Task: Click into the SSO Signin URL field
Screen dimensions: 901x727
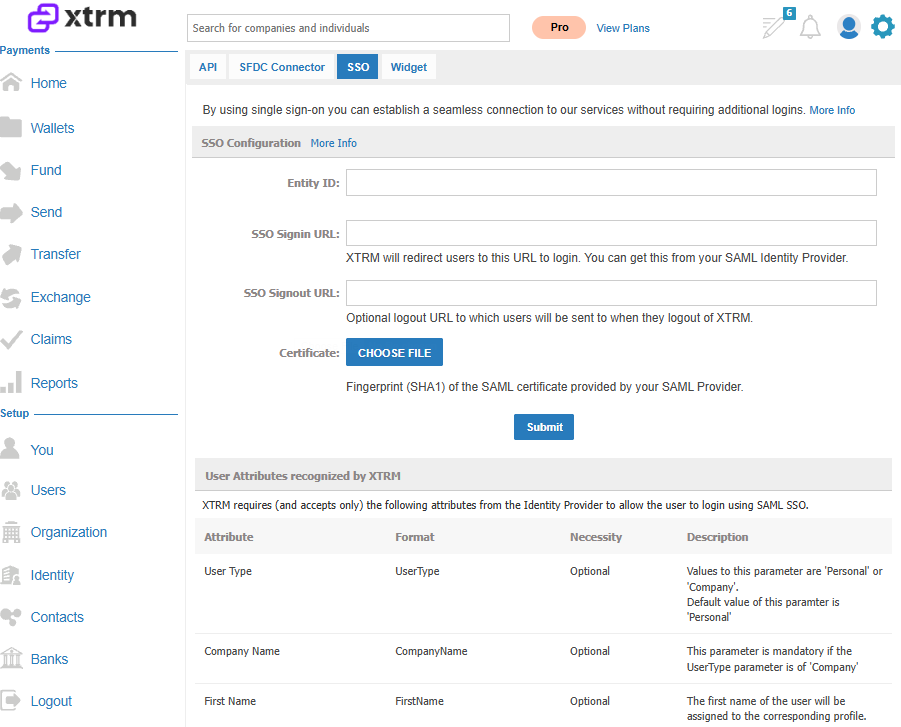Action: tap(611, 233)
